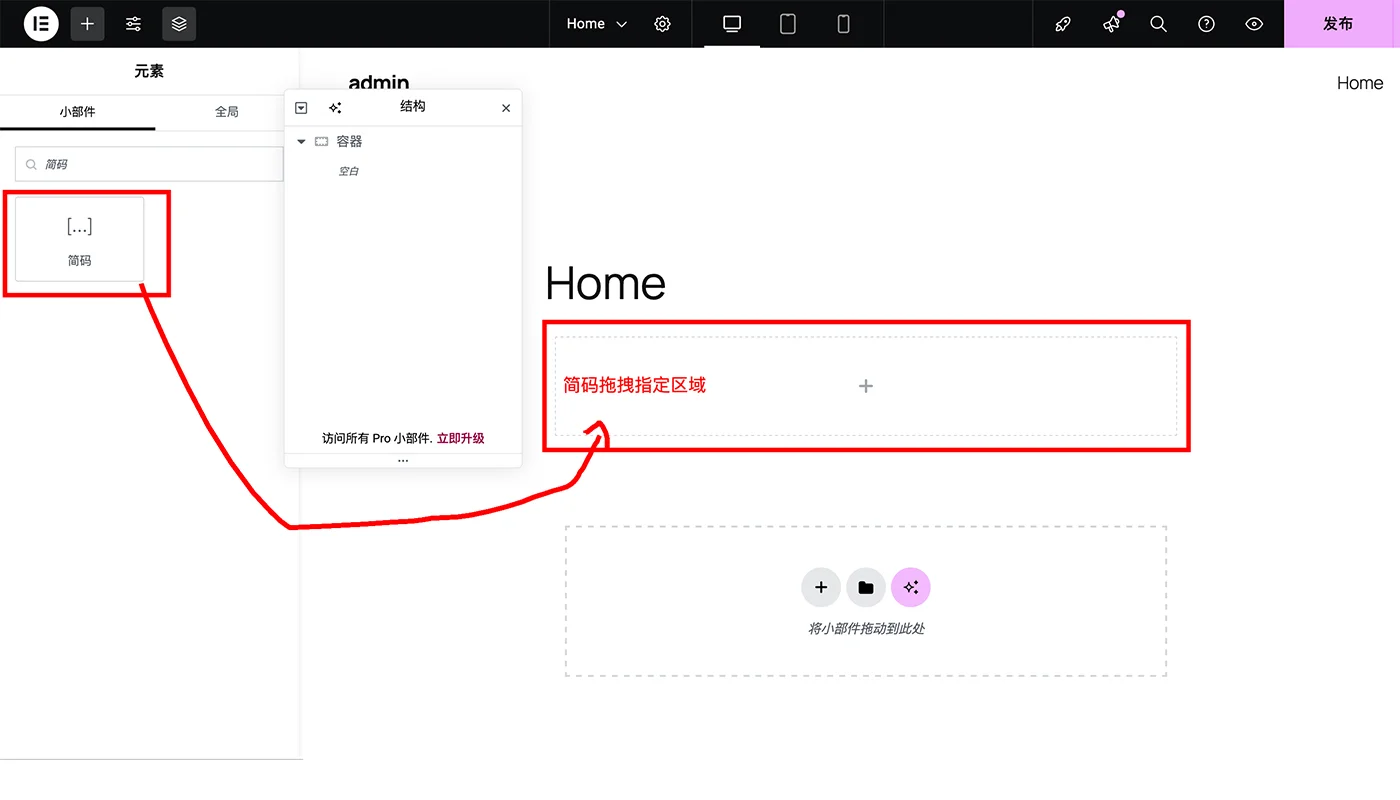Image resolution: width=1400 pixels, height=800 pixels.
Task: Click the help question mark icon
Action: [1206, 23]
